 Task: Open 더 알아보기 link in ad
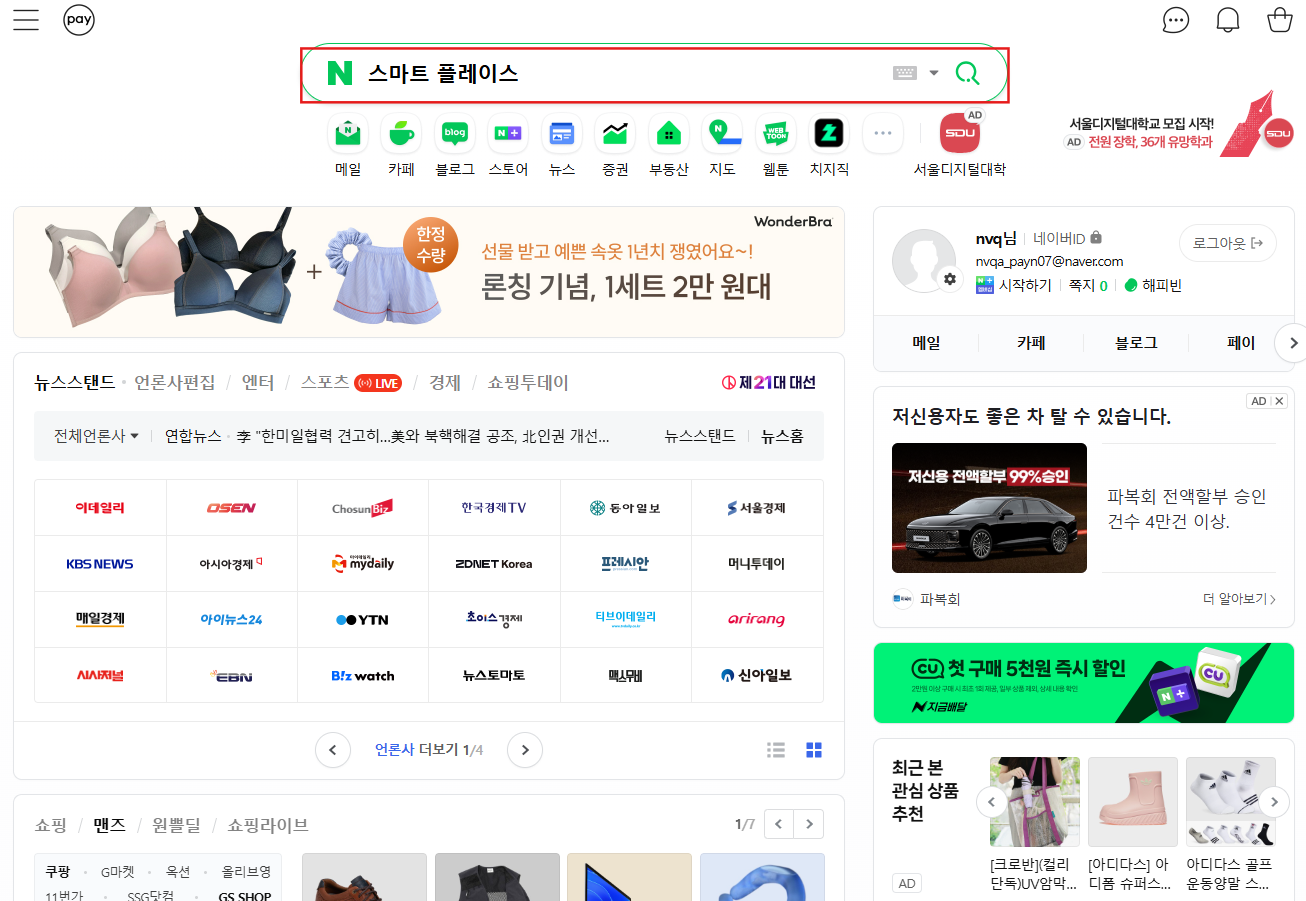[1240, 599]
